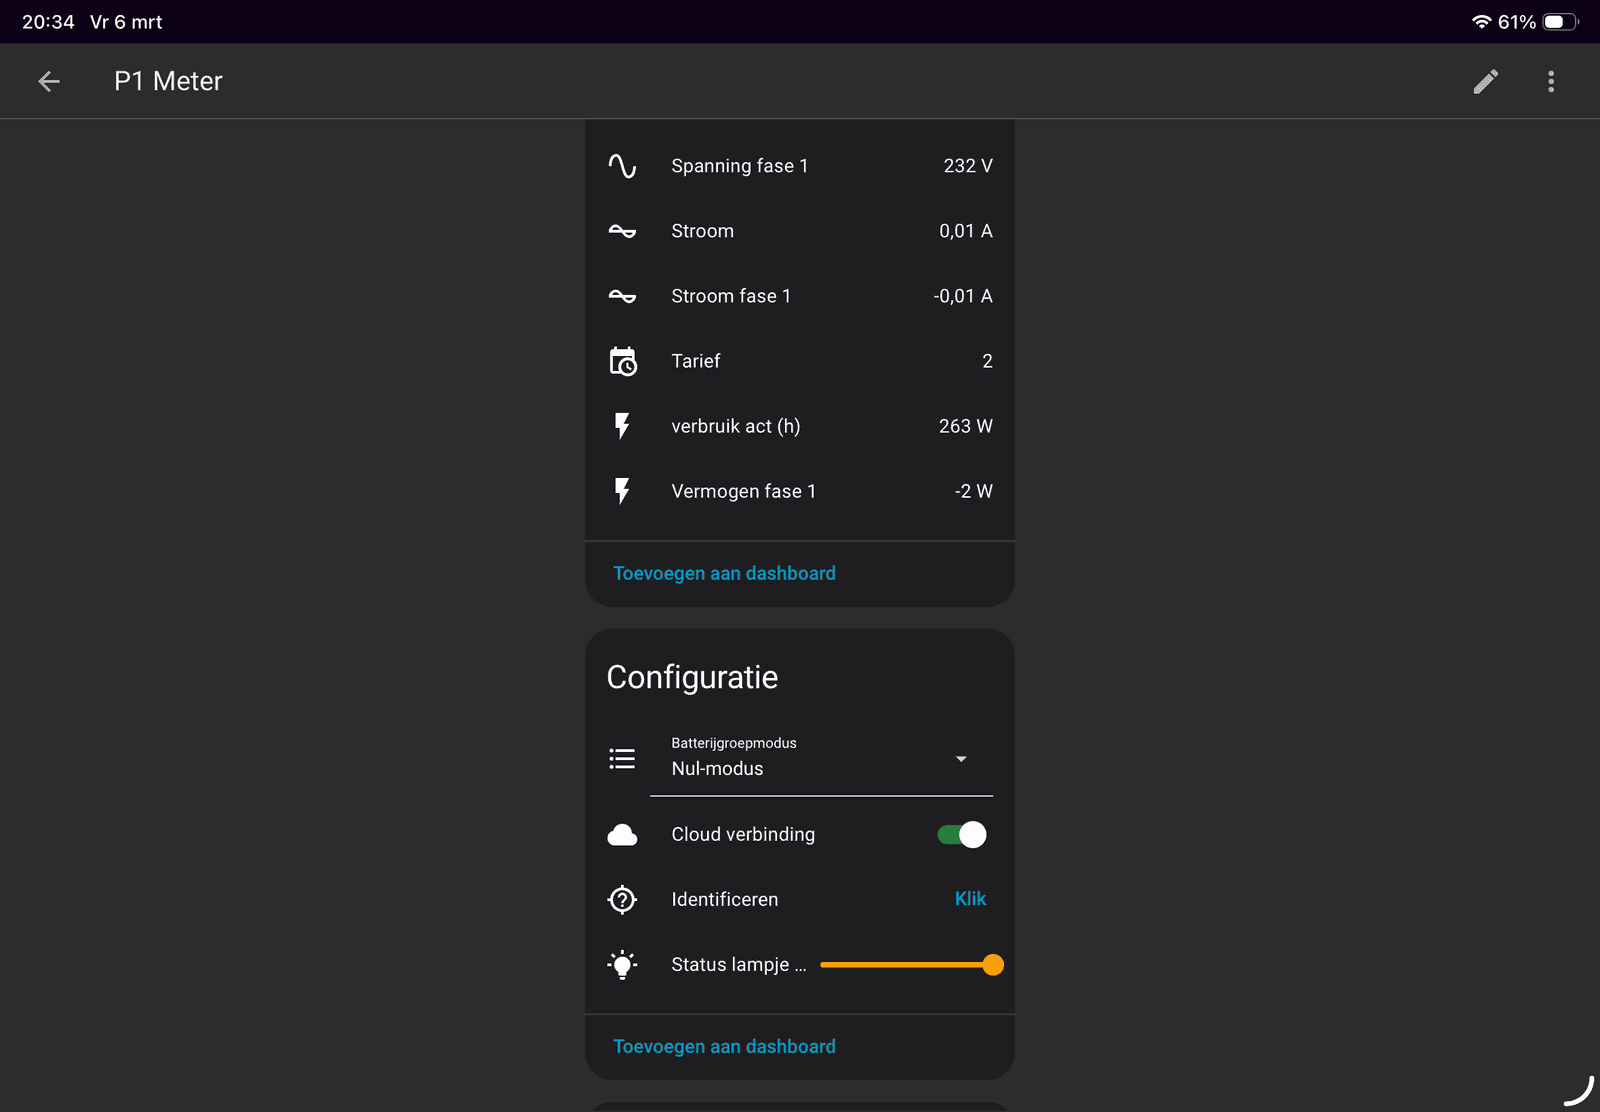The height and width of the screenshot is (1112, 1600).
Task: Click Toevoegen aan dashboard under sensors card
Action: tap(724, 574)
